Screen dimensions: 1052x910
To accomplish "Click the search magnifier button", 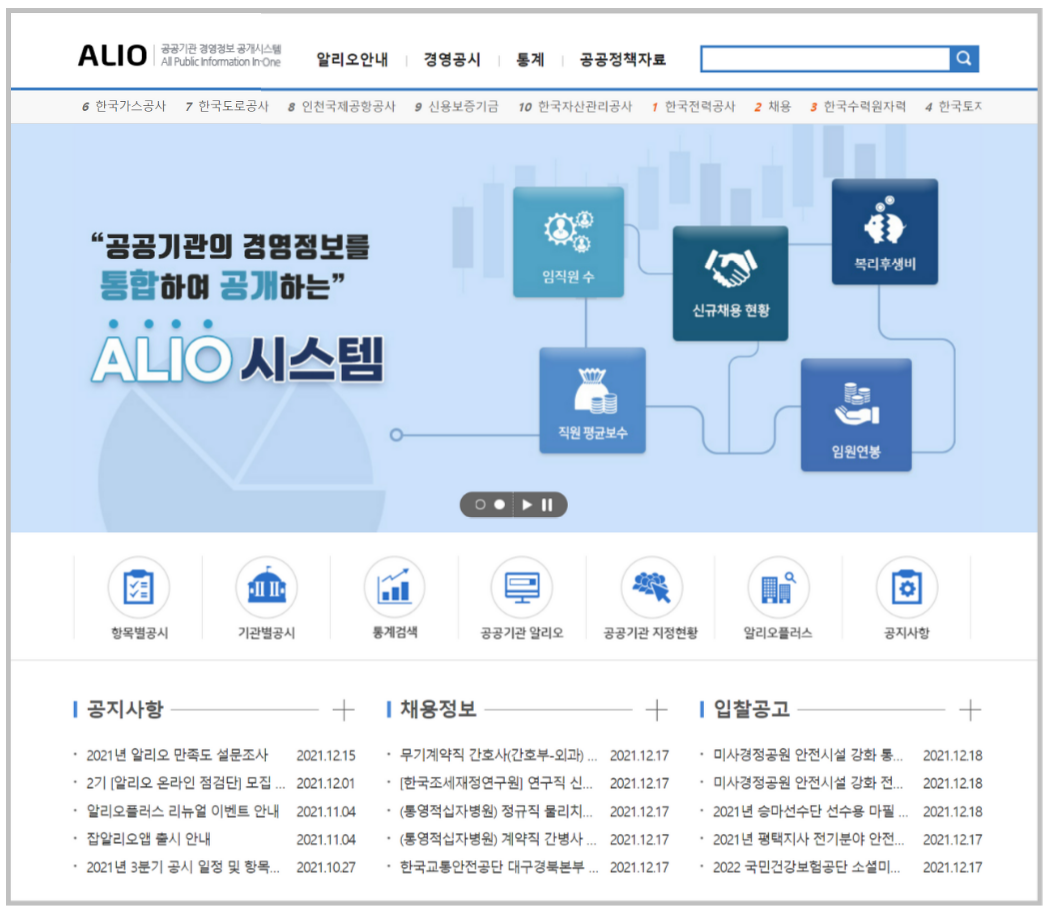I will point(964,58).
